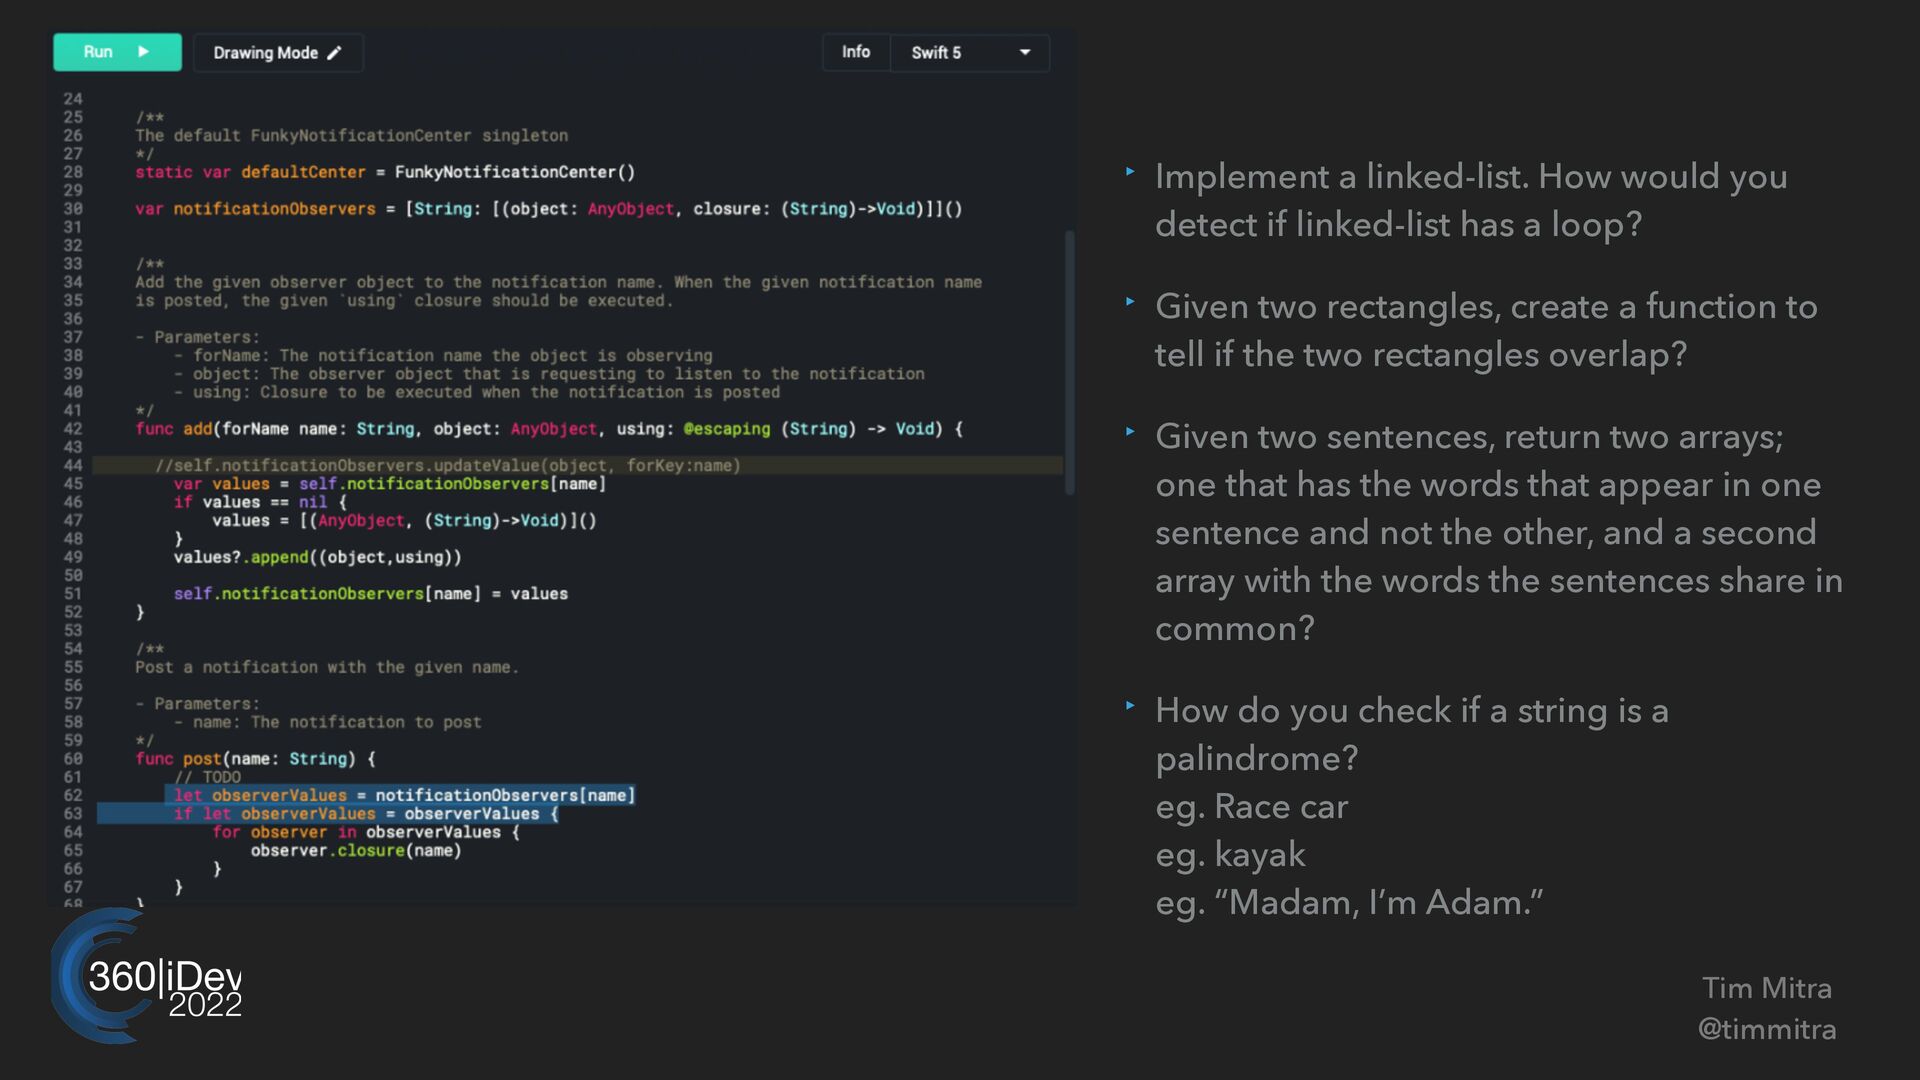Open the Info tab

(855, 52)
